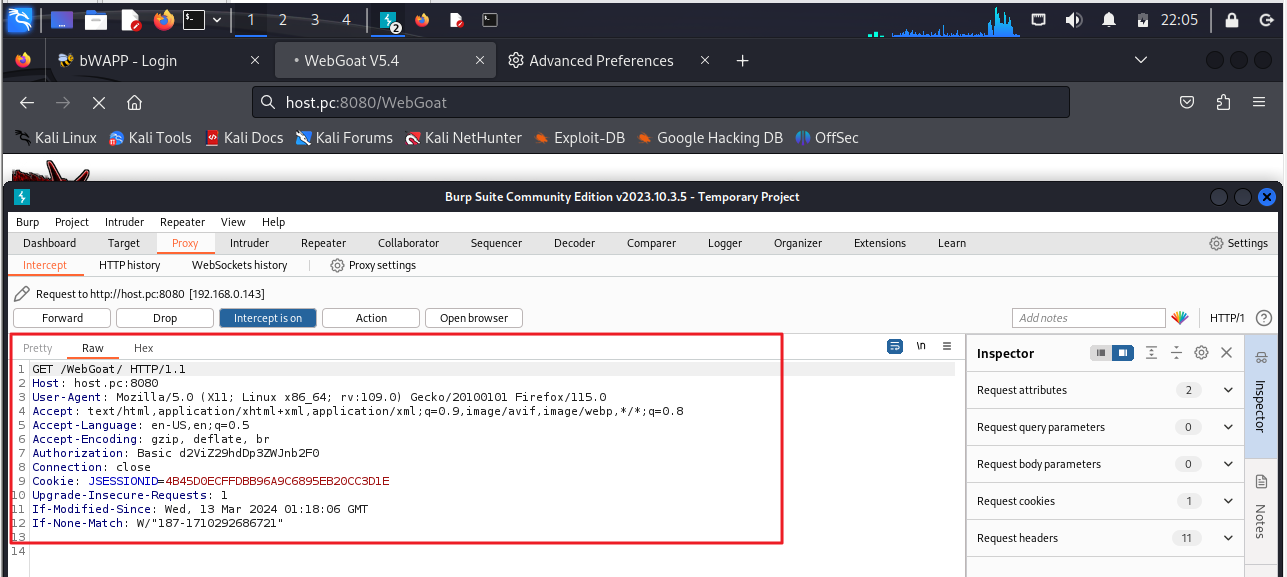1287x577 pixels.
Task: Go to the Firefox home page
Action: [x=134, y=102]
